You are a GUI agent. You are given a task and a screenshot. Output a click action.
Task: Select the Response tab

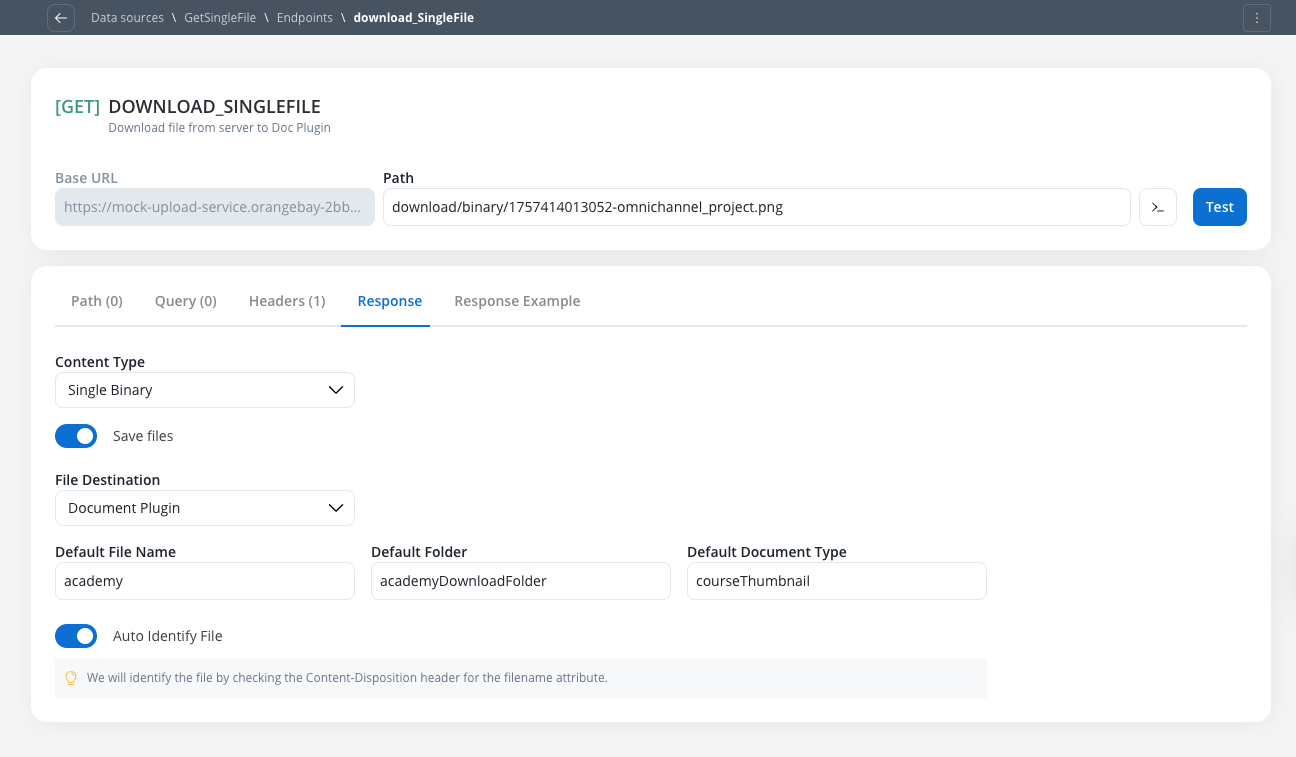pyautogui.click(x=389, y=301)
